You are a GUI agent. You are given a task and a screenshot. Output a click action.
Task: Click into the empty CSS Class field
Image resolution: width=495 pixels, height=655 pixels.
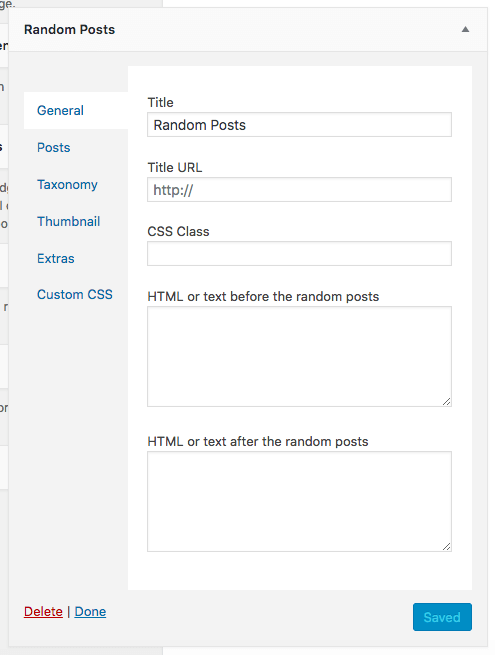(299, 254)
